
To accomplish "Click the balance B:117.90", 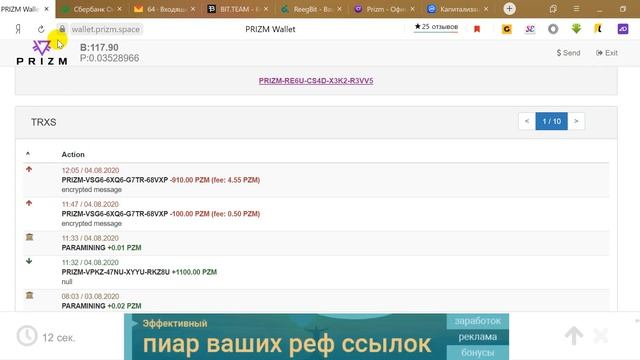I will 99,48.
